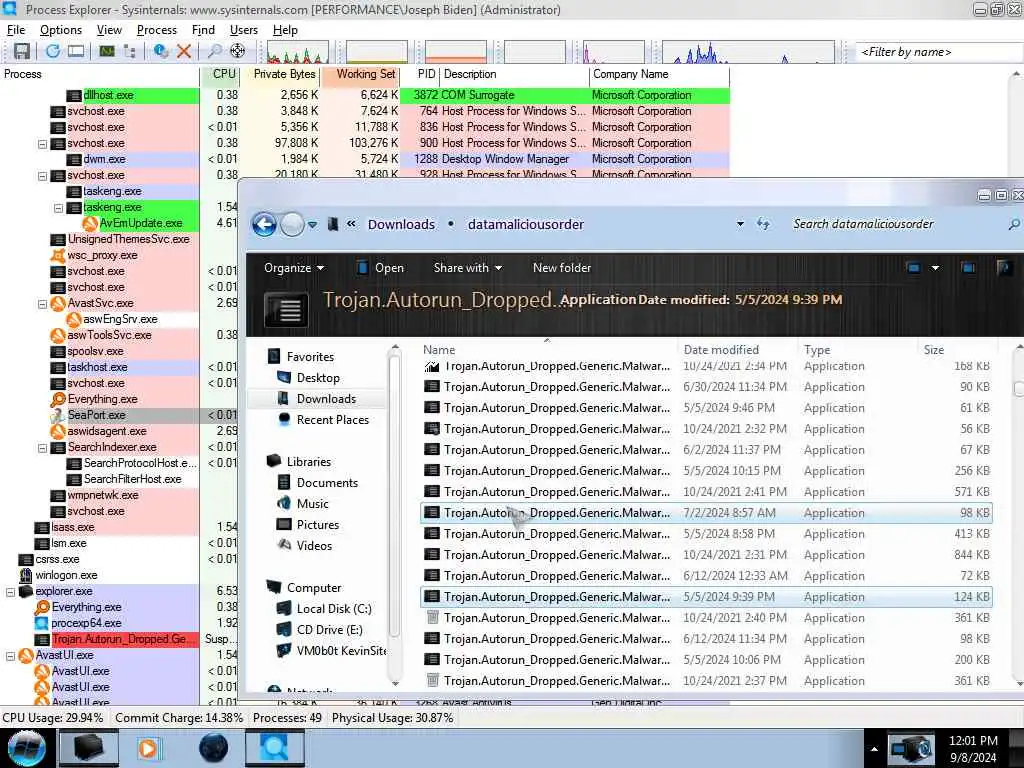Select procexp64.exe in process tree
The height and width of the screenshot is (768, 1024).
86,623
